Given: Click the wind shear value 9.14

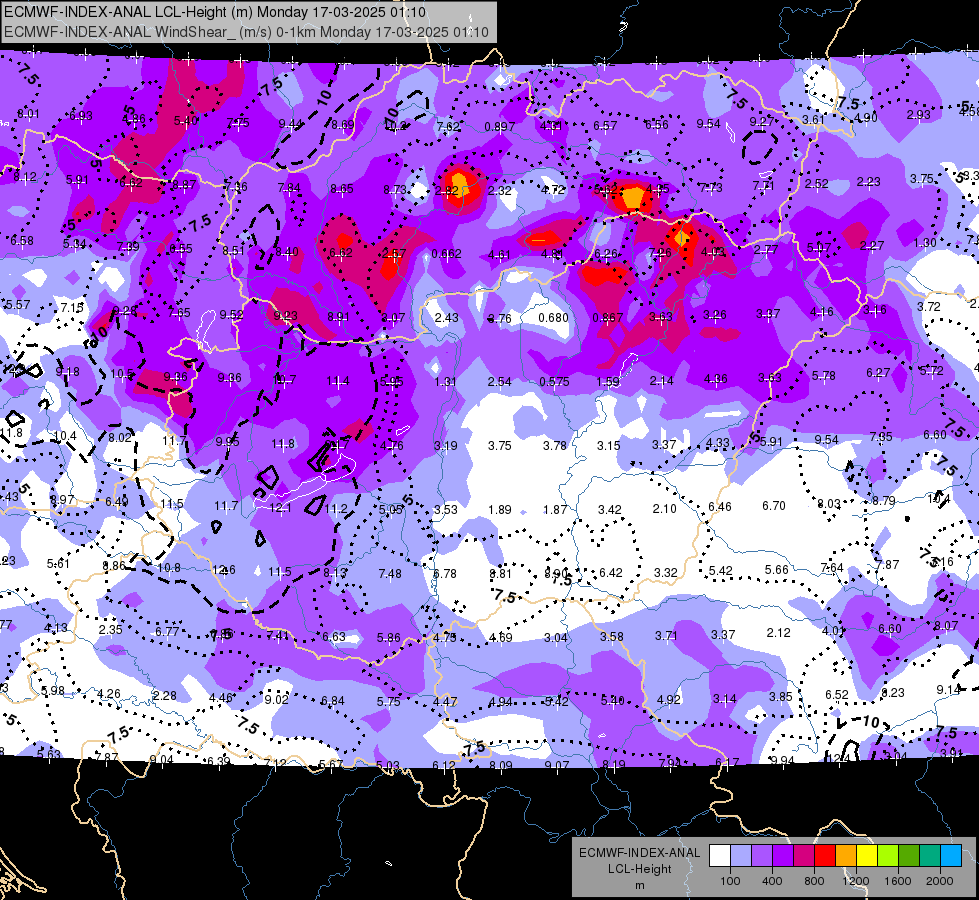Looking at the screenshot, I should coord(948,690).
